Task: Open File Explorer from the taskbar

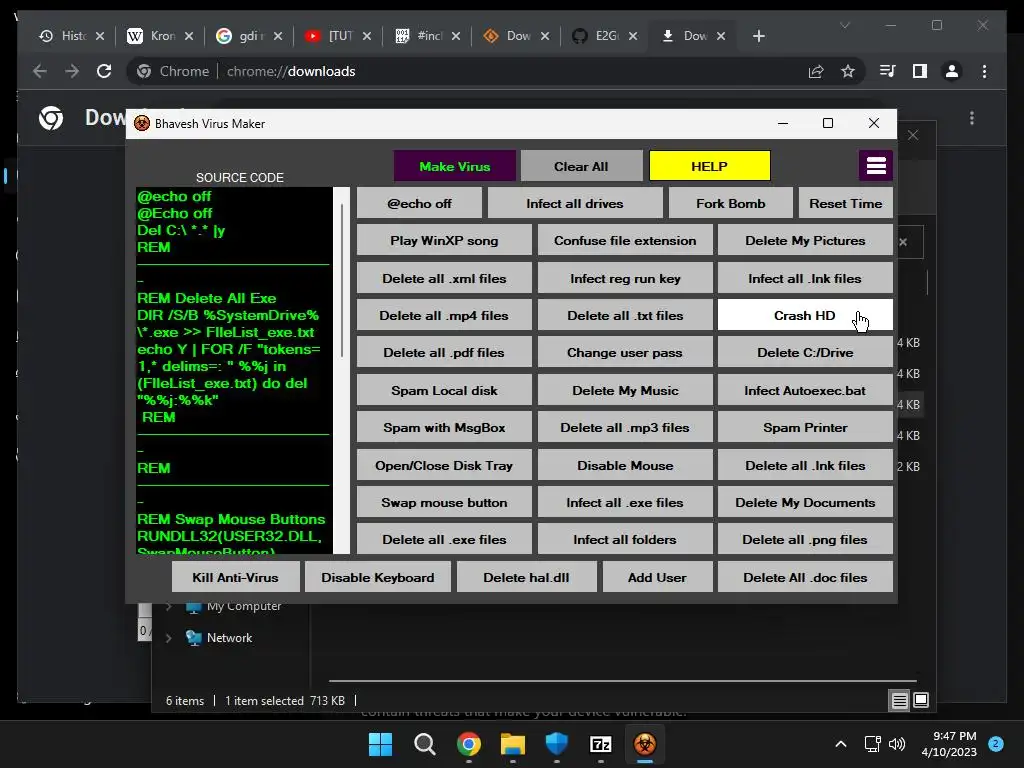Action: (x=513, y=744)
